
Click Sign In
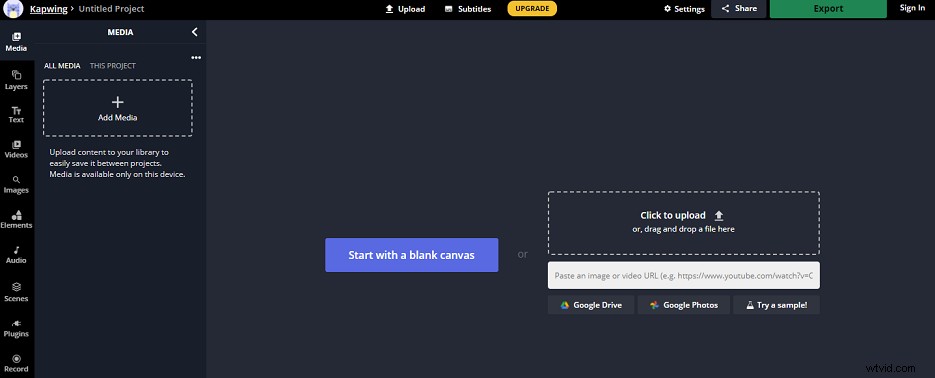pyautogui.click(x=912, y=8)
